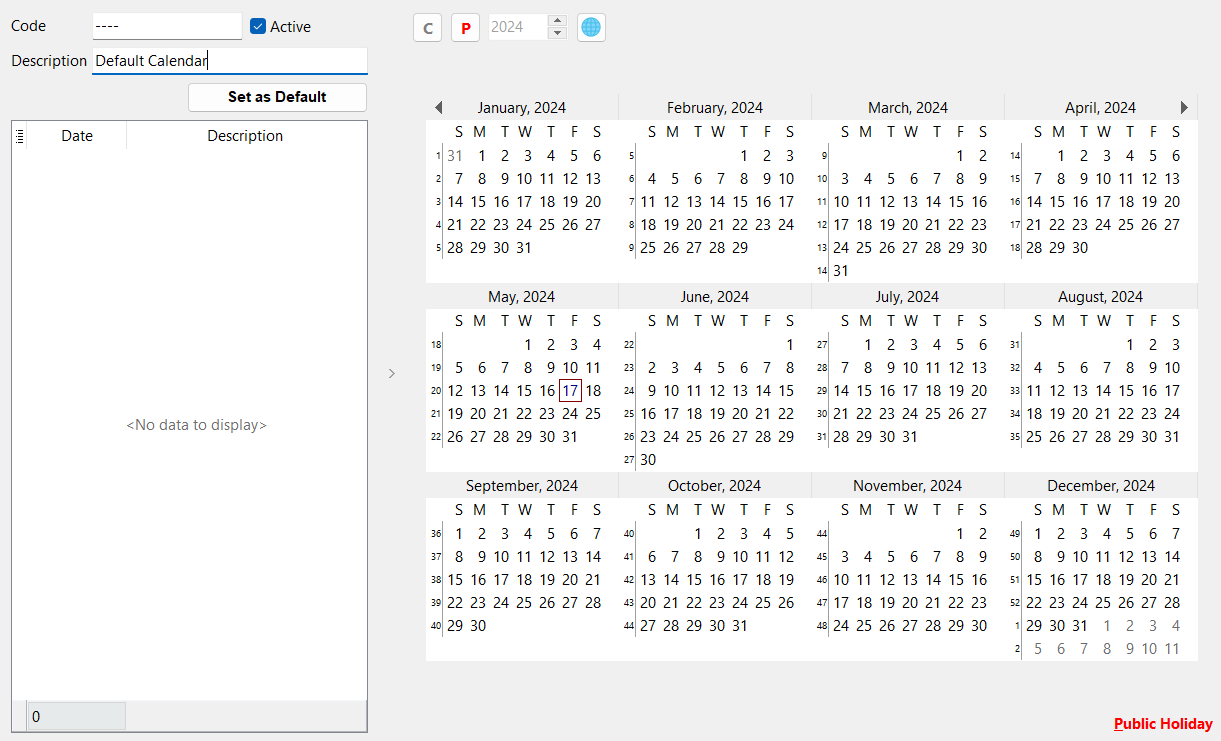This screenshot has height=741, width=1221.
Task: Advance calendar with right arrow by April
Action: [x=1184, y=108]
